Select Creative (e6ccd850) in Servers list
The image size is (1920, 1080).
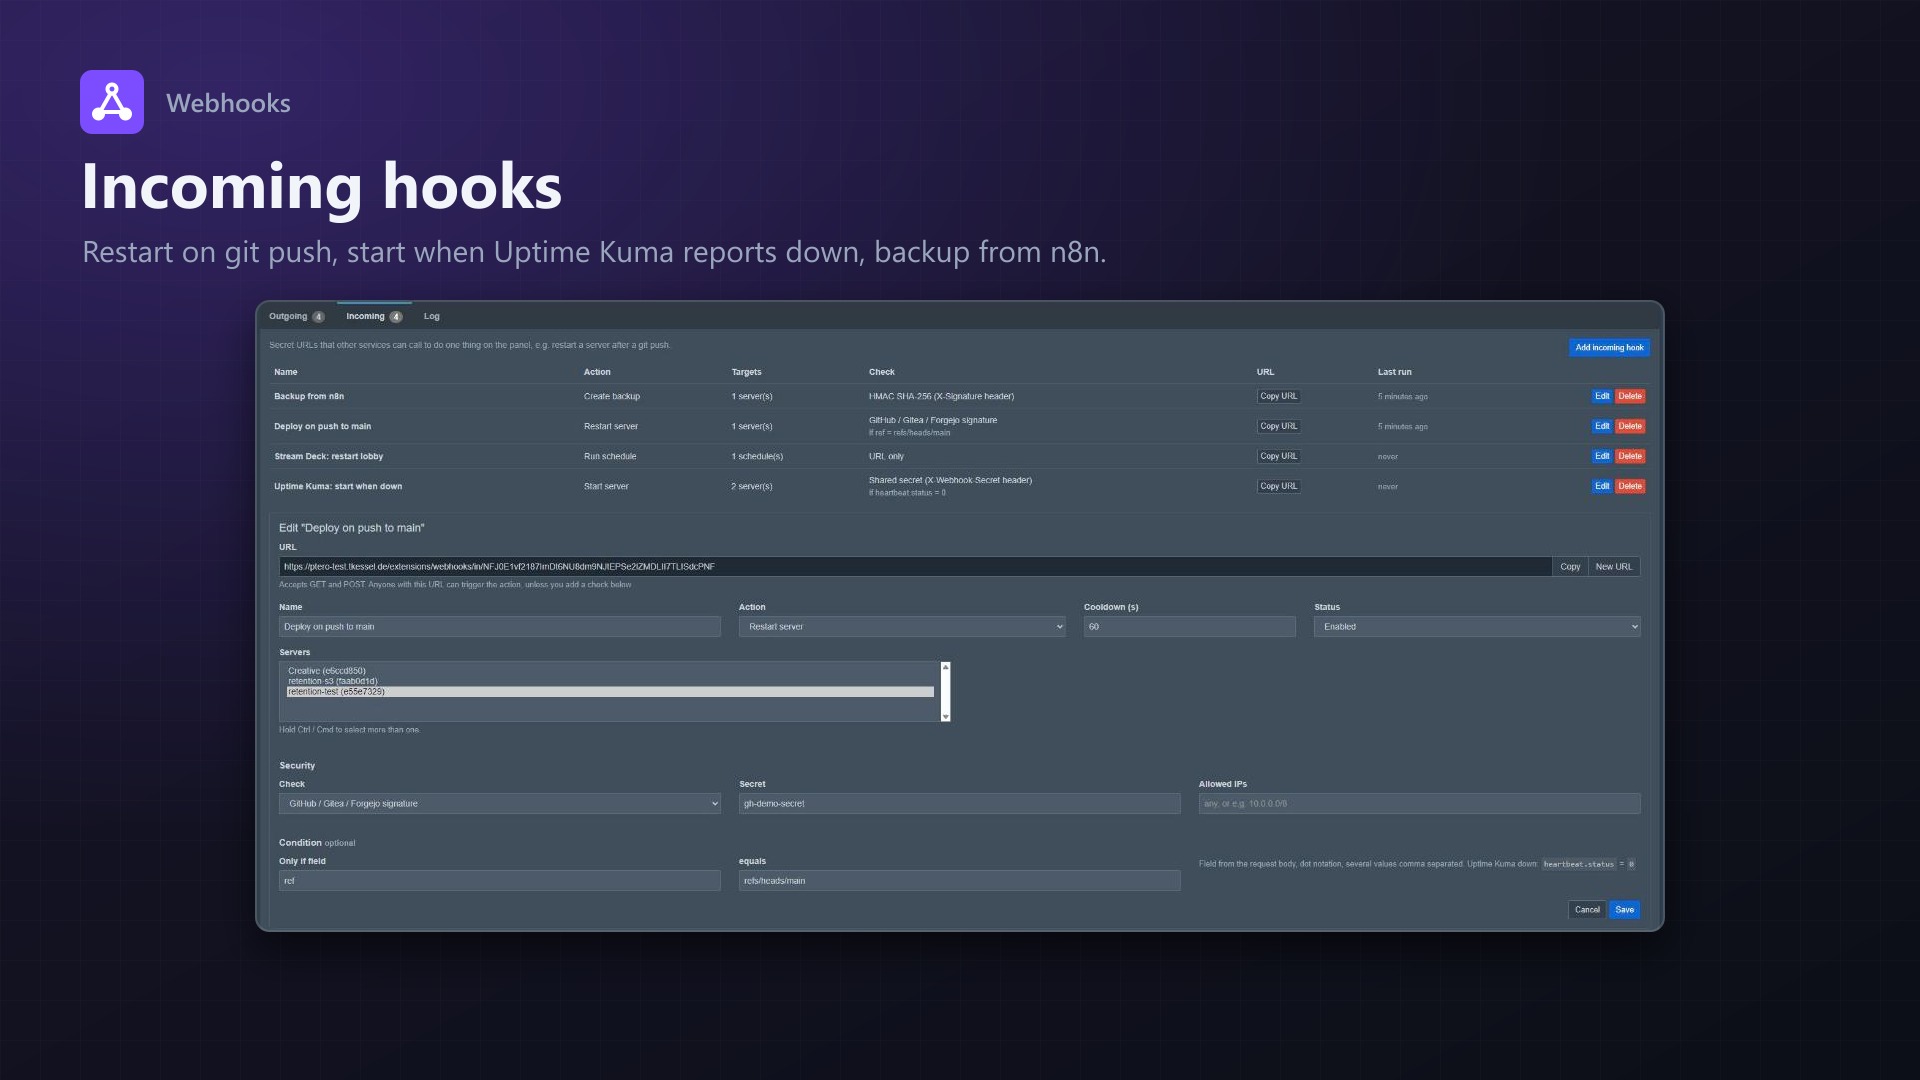610,671
